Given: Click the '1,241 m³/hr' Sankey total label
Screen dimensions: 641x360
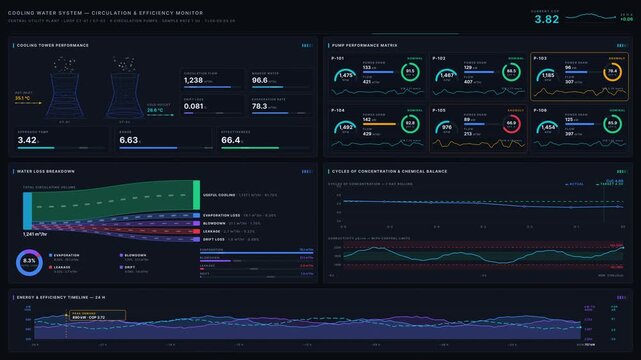Looking at the screenshot, I should [x=35, y=234].
